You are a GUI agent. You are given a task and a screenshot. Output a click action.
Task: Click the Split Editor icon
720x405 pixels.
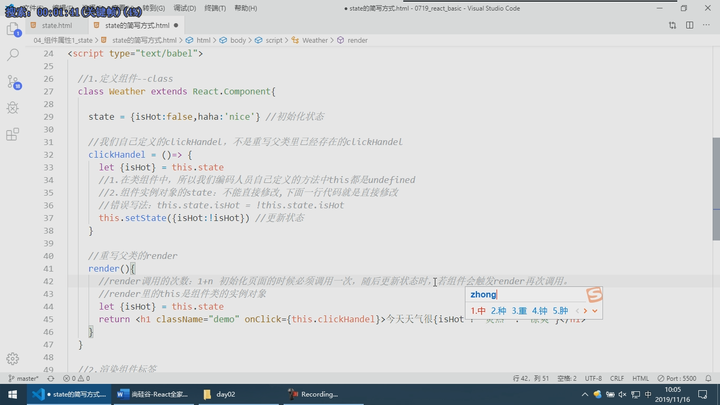pyautogui.click(x=690, y=25)
